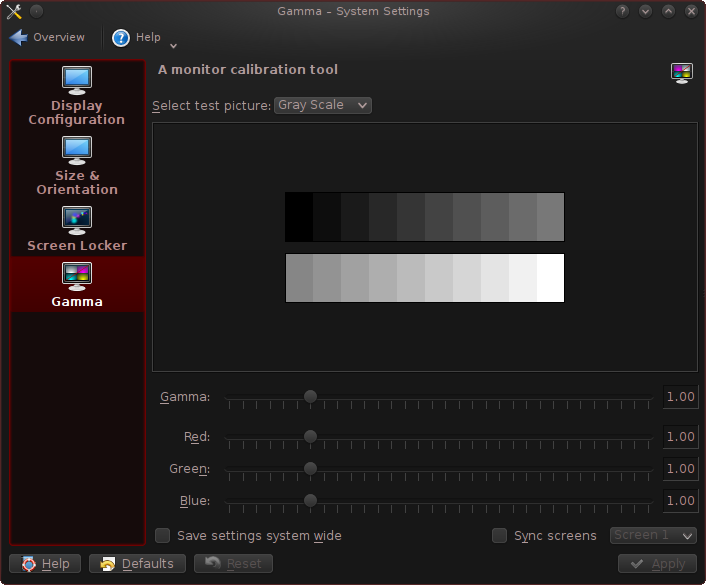Click the Red slider handle

point(310,436)
